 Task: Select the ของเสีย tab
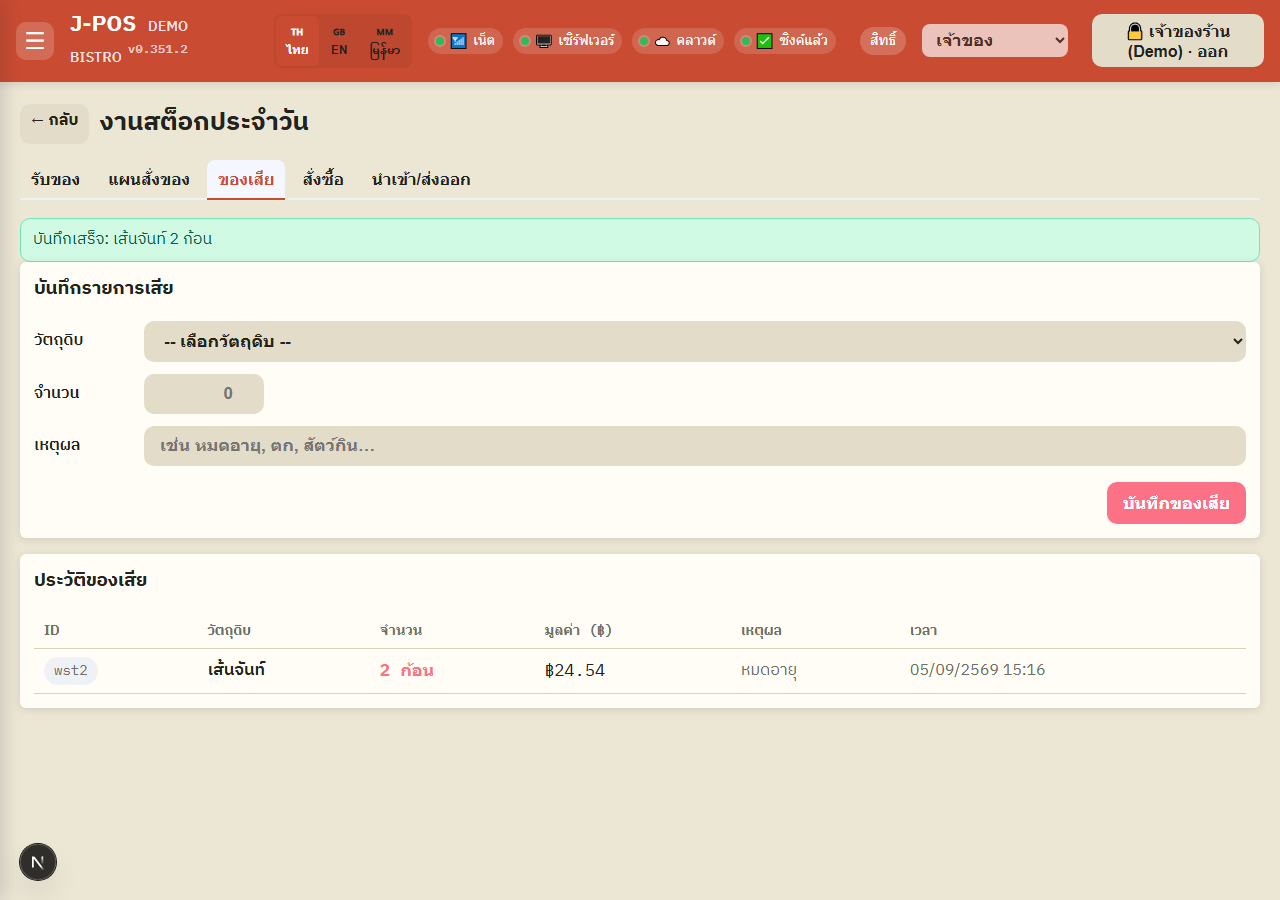(x=246, y=180)
